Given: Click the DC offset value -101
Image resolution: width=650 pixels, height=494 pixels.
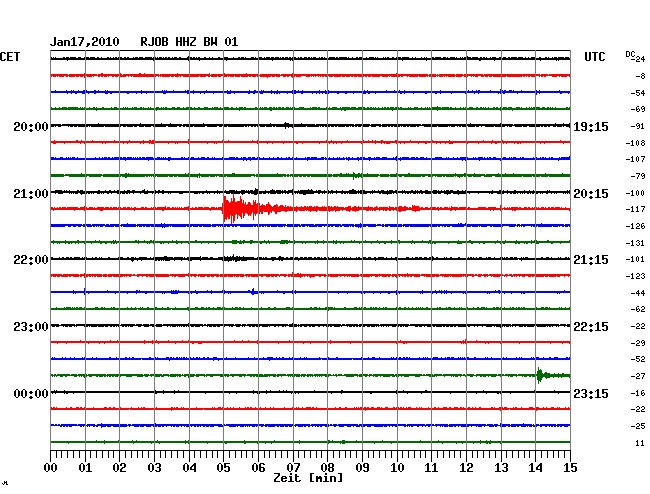Looking at the screenshot, I should pos(635,259).
